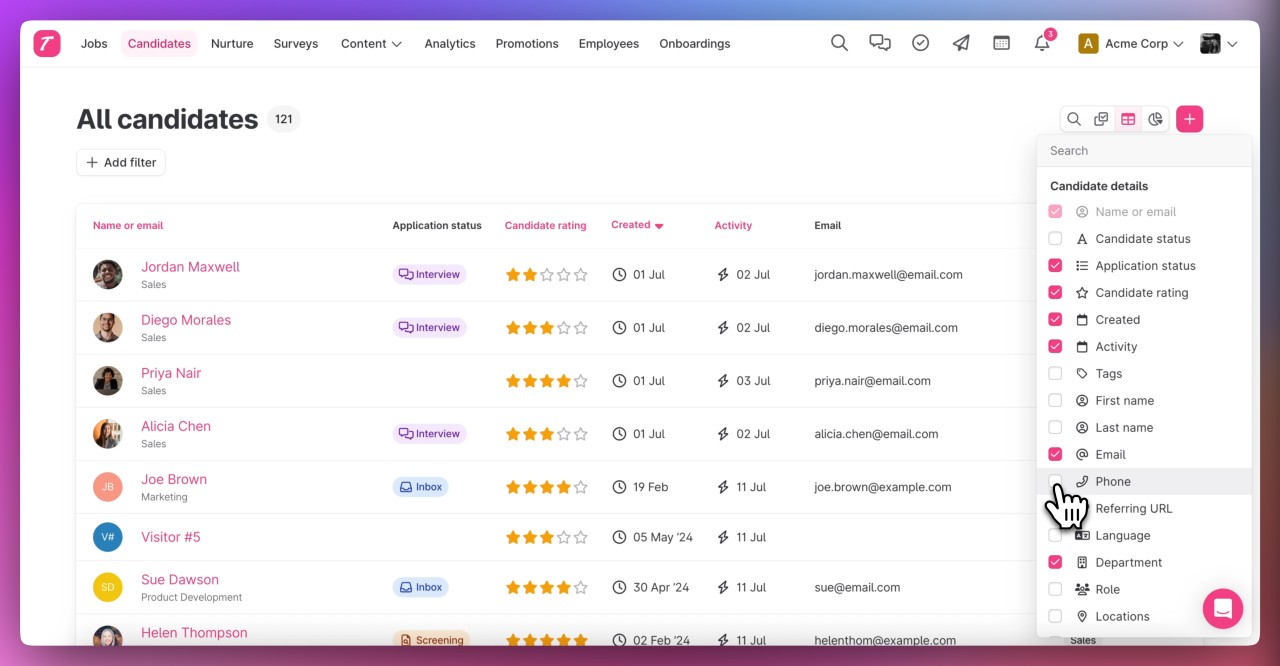Expand the Content dropdown menu

(371, 43)
